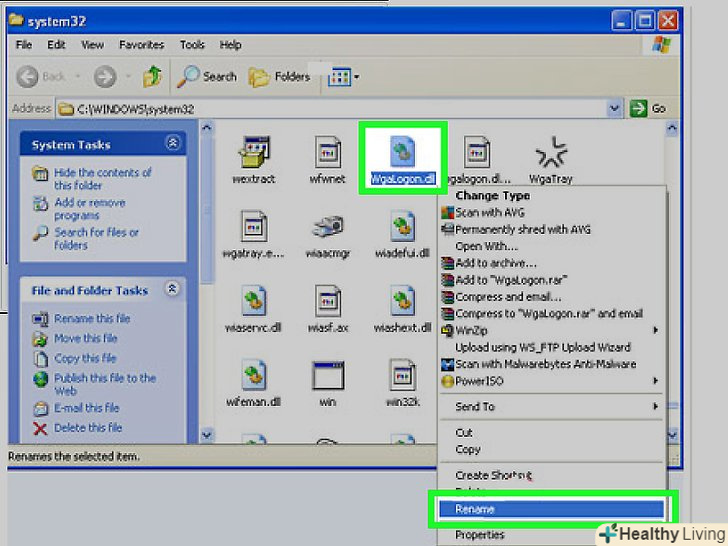Select the wiashext.dll file icon
This screenshot has height=546, width=728.
(403, 301)
